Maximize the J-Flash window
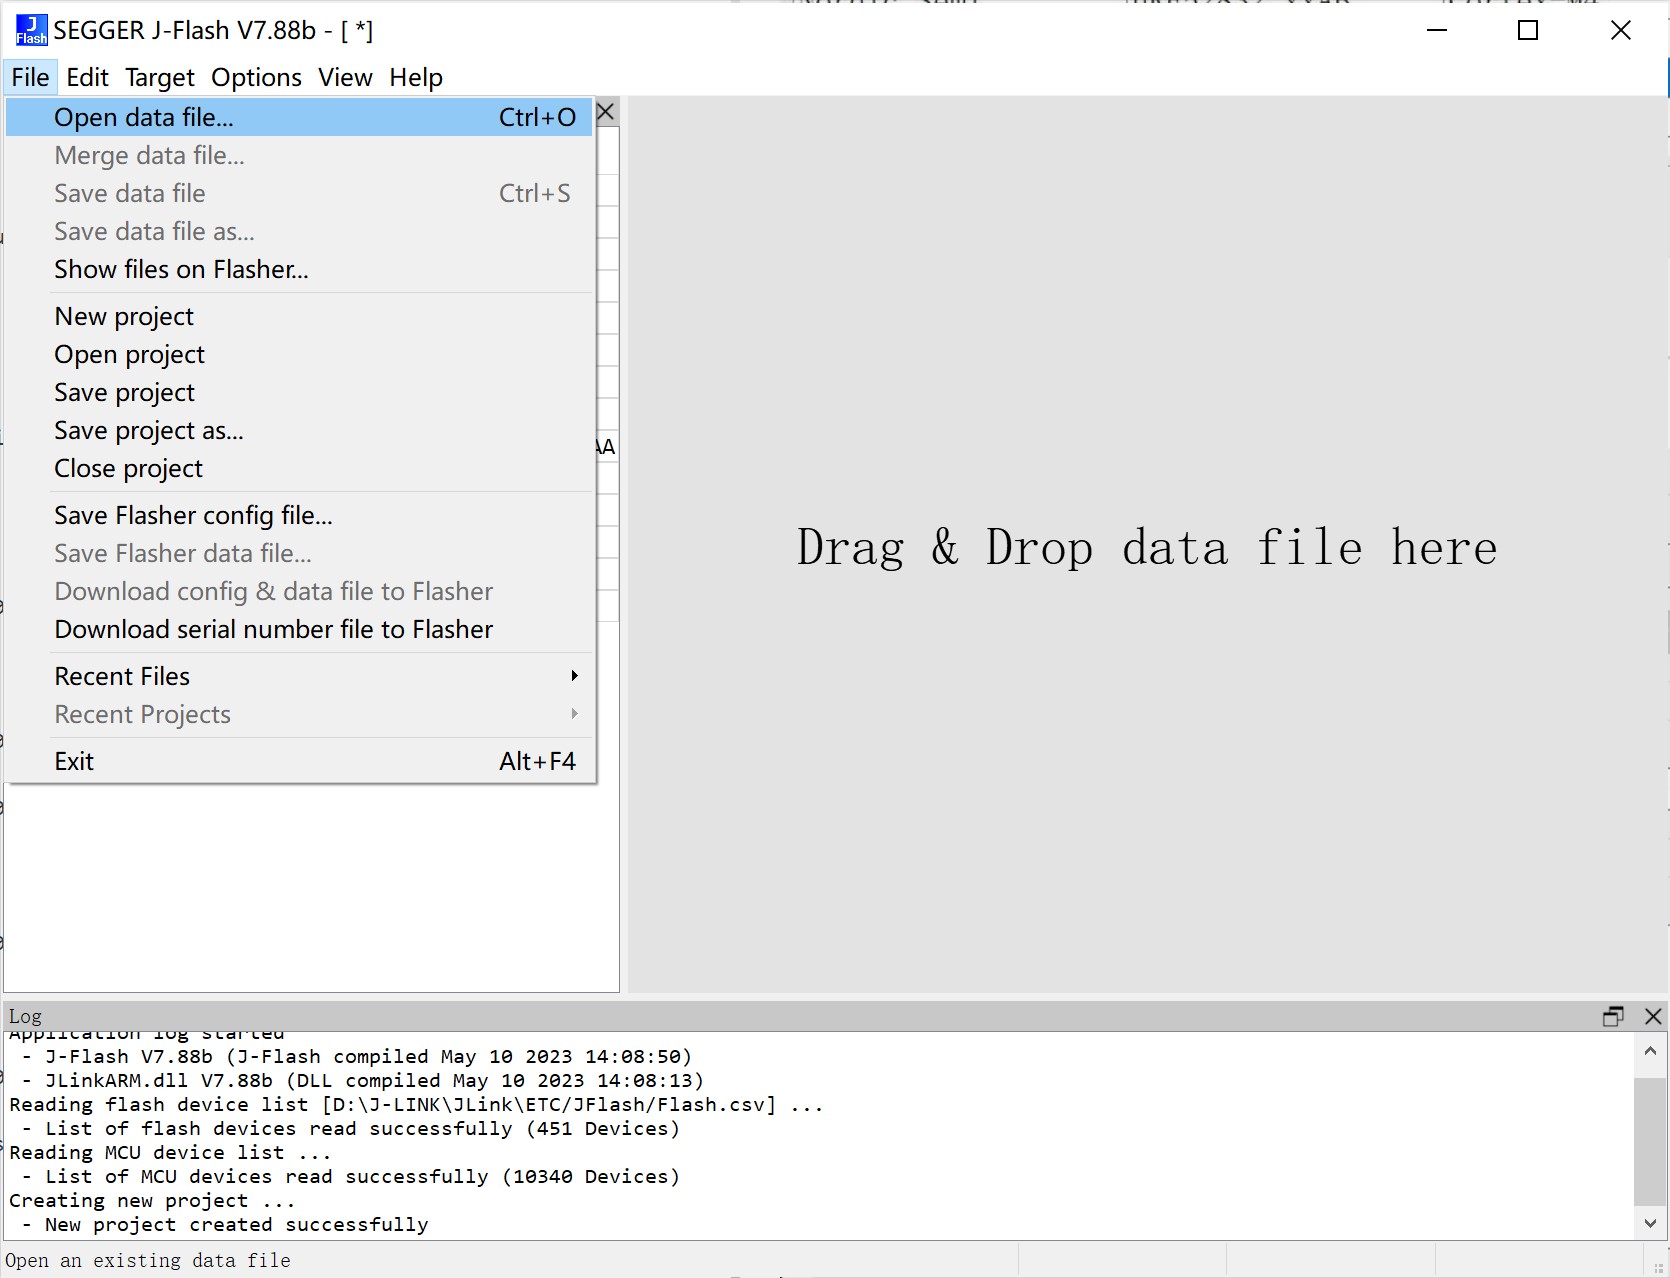The width and height of the screenshot is (1670, 1278). click(x=1528, y=30)
